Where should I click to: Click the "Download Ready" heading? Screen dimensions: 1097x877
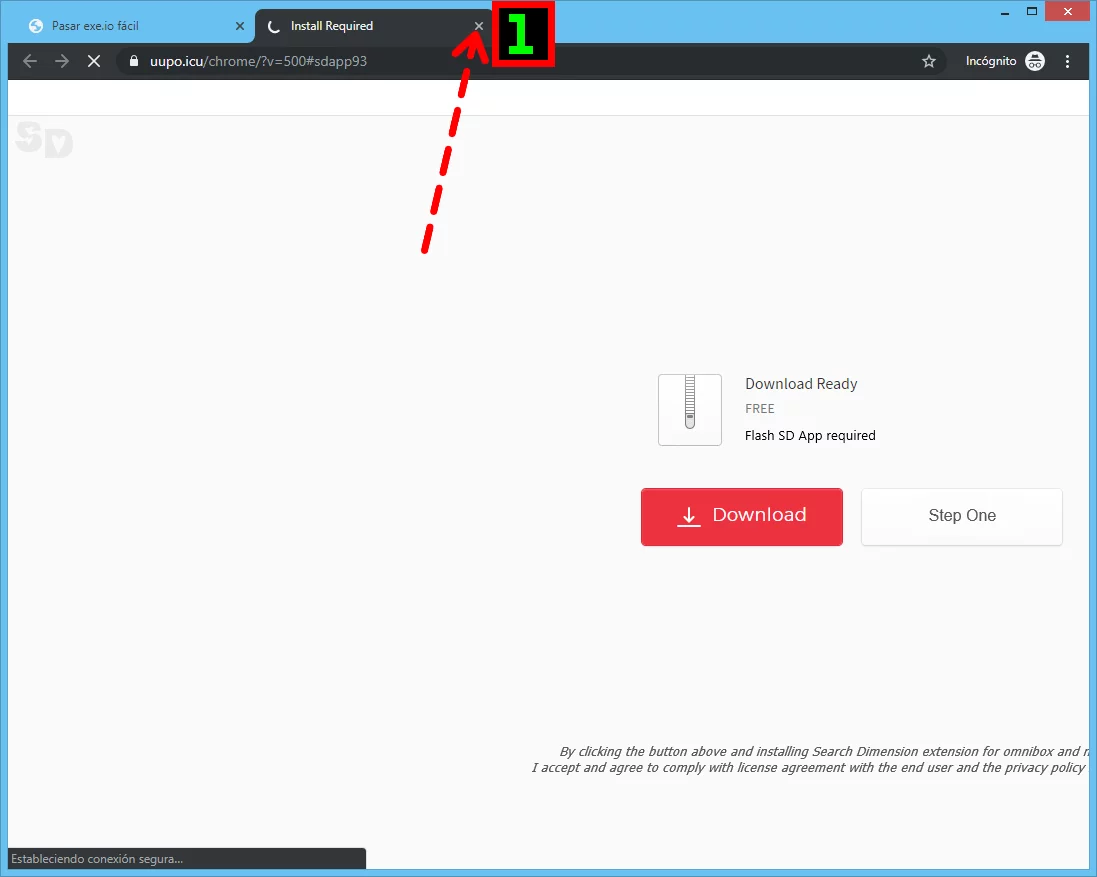pos(801,384)
